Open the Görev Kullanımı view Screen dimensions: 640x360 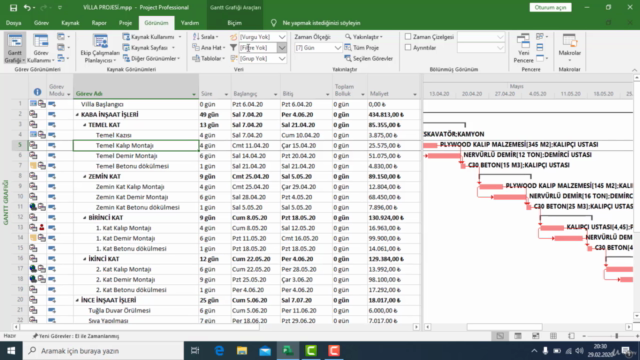pyautogui.click(x=40, y=48)
